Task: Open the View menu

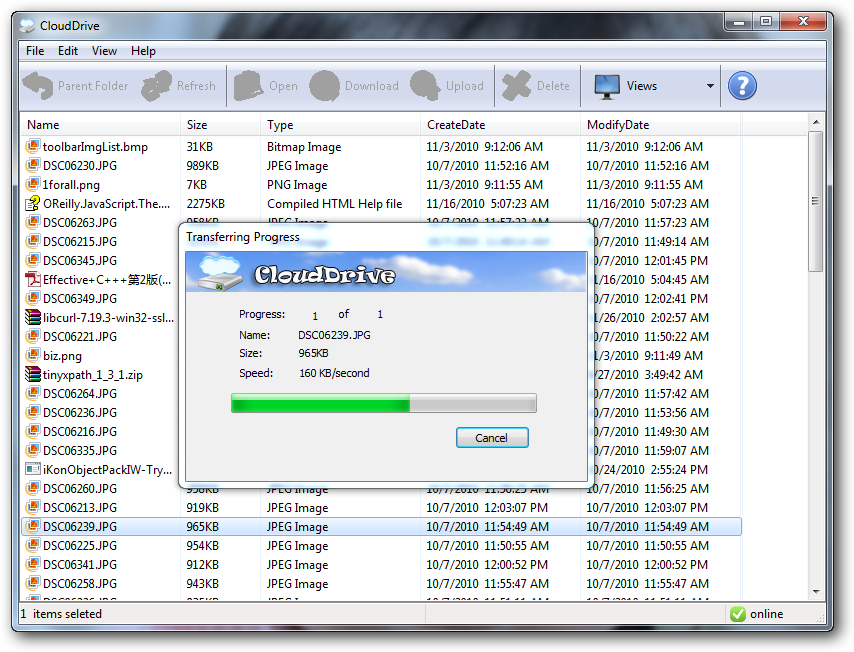Action: coord(104,51)
